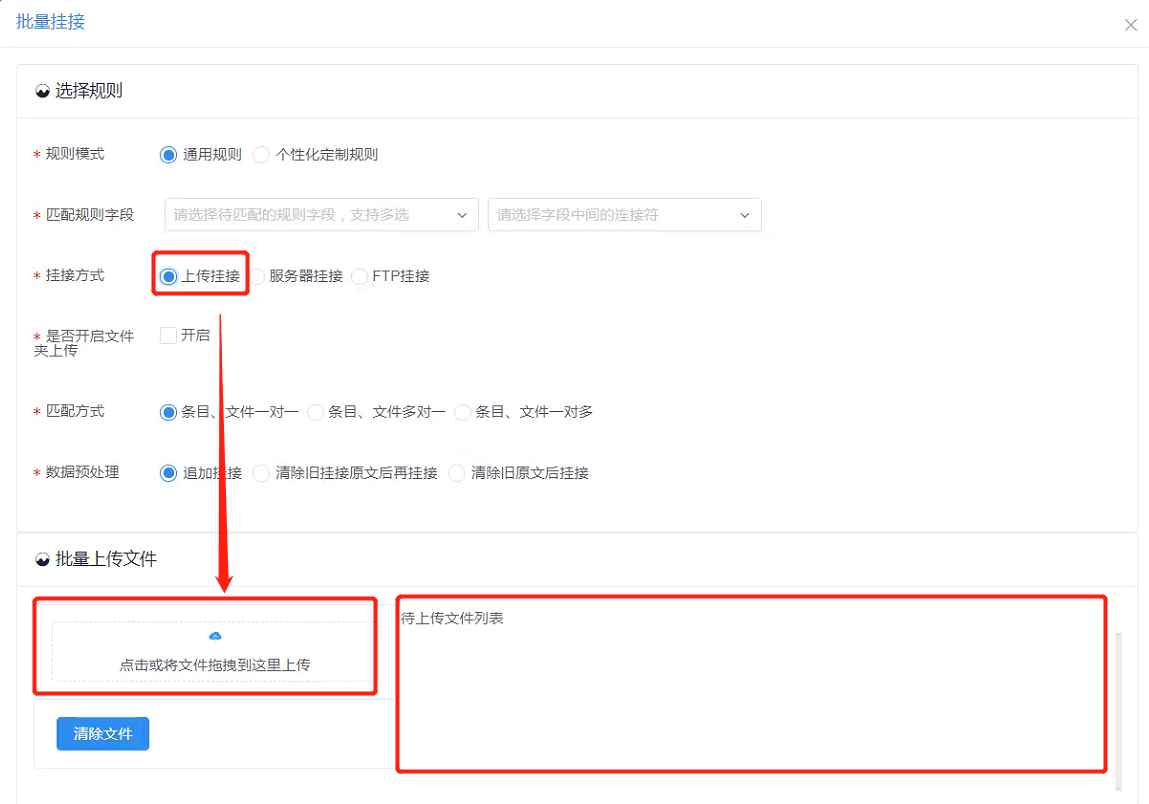
Task: Choose 追加挂接 data preprocessing
Action: pyautogui.click(x=169, y=473)
